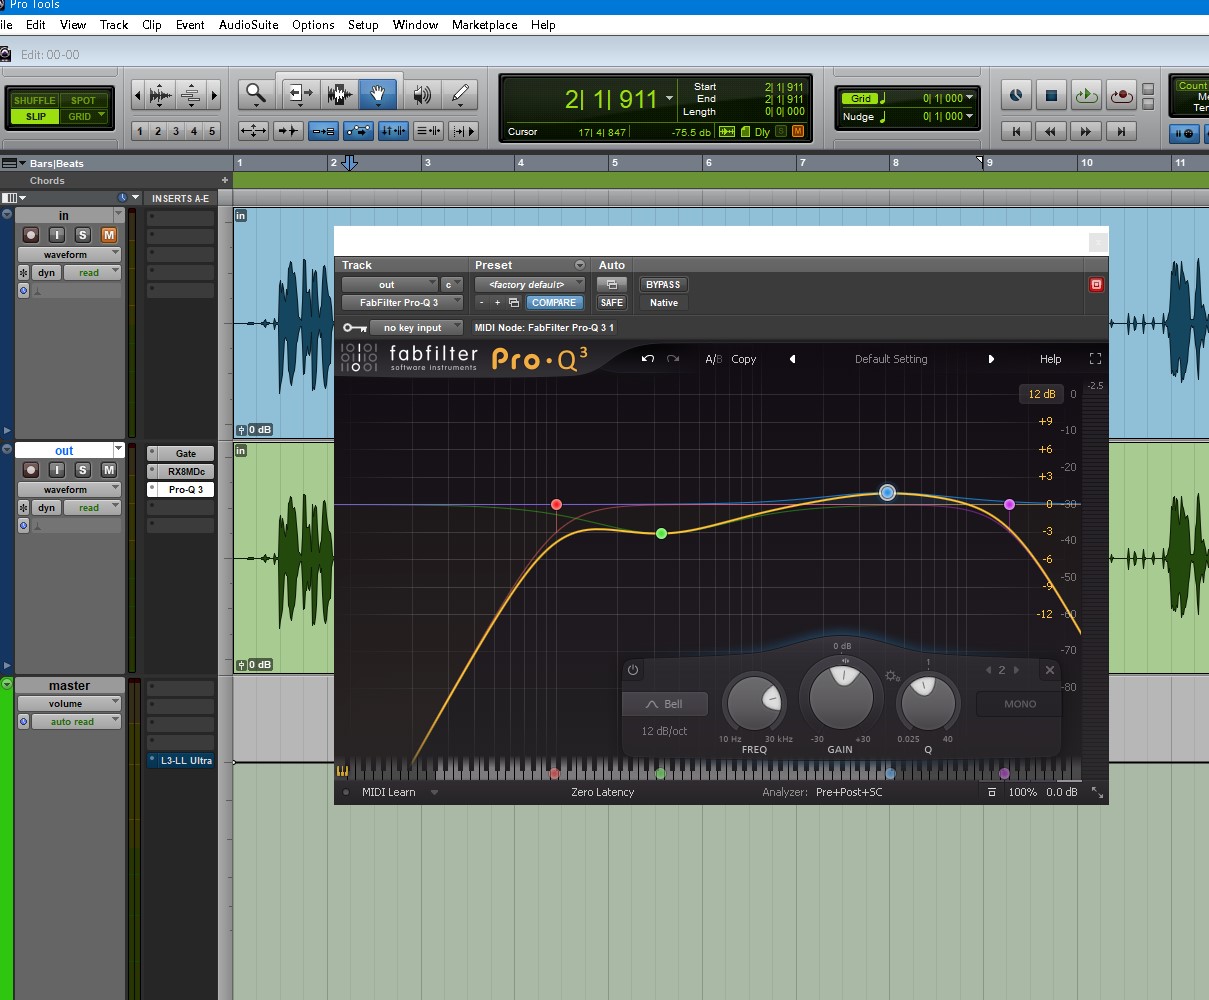1209x1000 pixels.
Task: Open 'in' track waveform view selector
Action: [x=69, y=255]
